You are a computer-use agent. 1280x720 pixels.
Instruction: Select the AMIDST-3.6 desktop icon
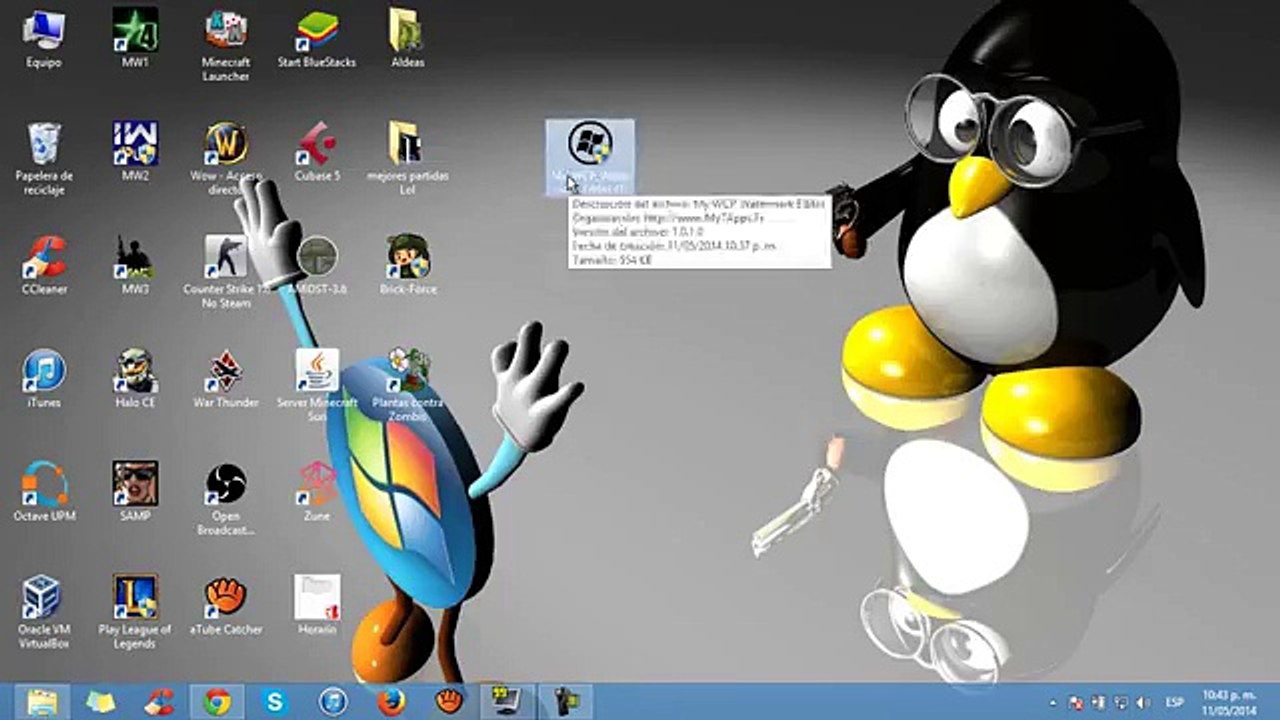pos(317,265)
